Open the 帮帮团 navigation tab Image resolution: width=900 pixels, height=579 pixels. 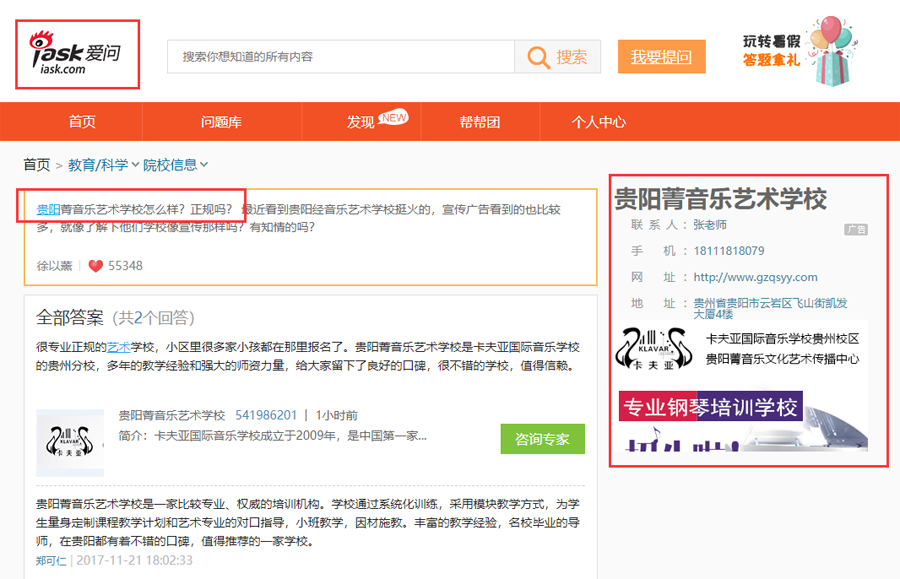pyautogui.click(x=479, y=122)
